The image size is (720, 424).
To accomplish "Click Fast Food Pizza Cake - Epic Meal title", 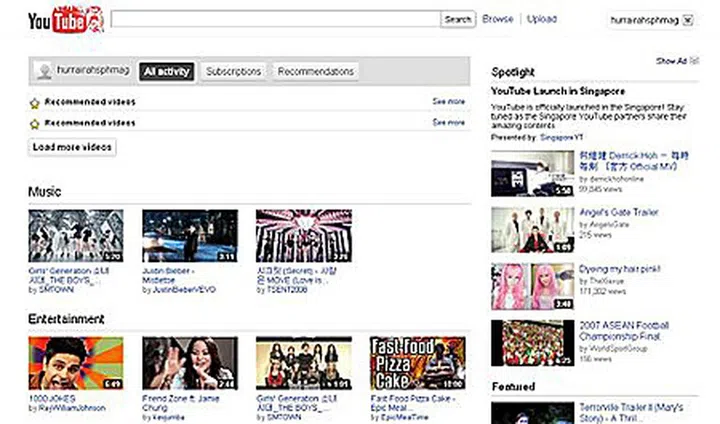I will (x=412, y=403).
